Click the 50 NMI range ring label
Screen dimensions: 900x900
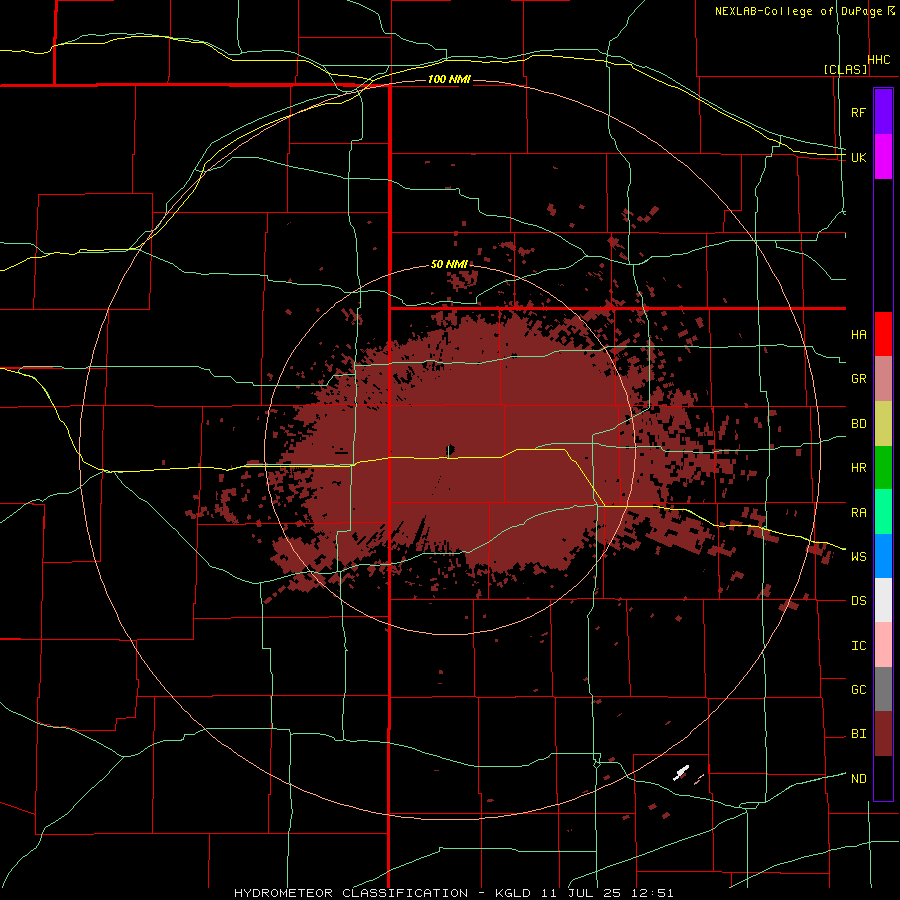pyautogui.click(x=449, y=264)
